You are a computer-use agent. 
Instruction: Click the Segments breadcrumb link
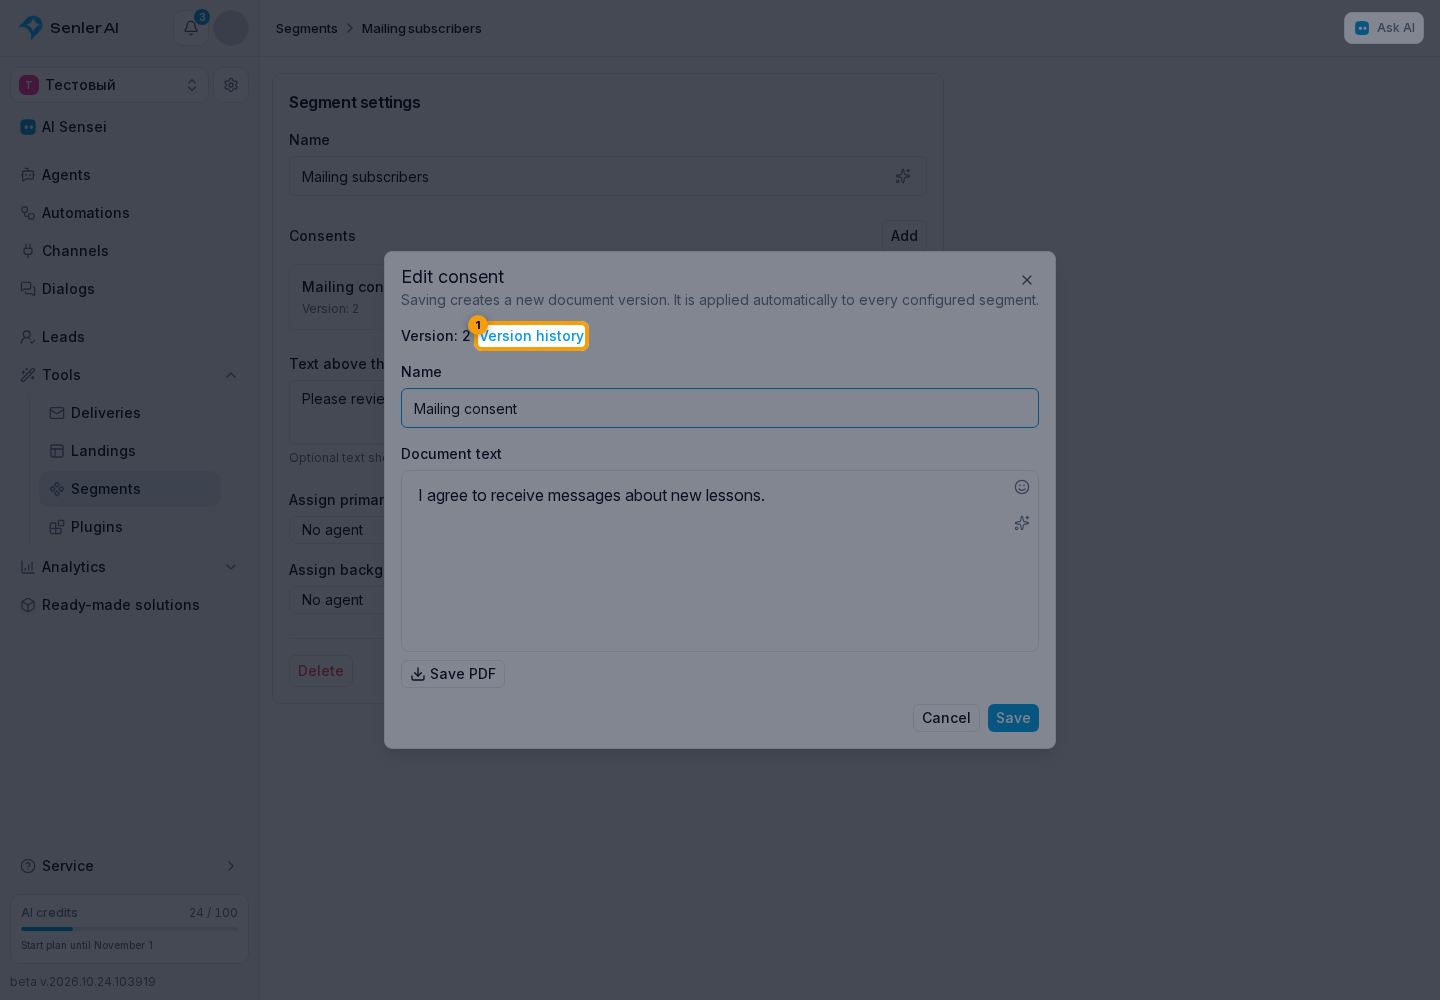pos(306,28)
